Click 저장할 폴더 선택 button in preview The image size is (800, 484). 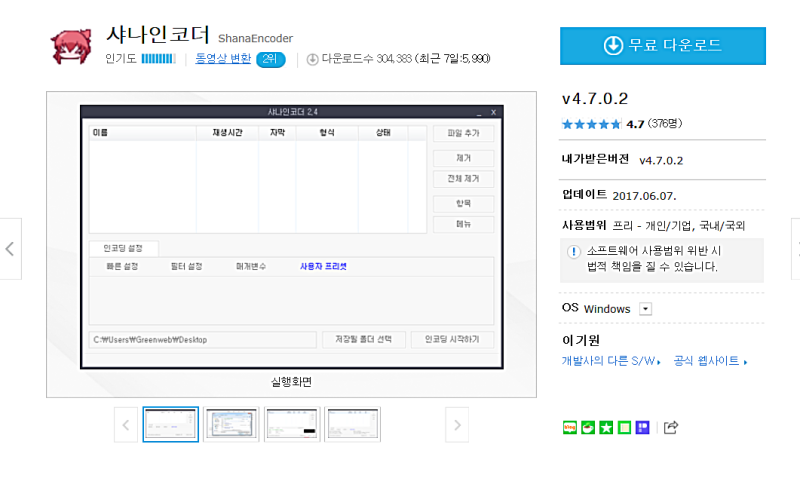364,340
